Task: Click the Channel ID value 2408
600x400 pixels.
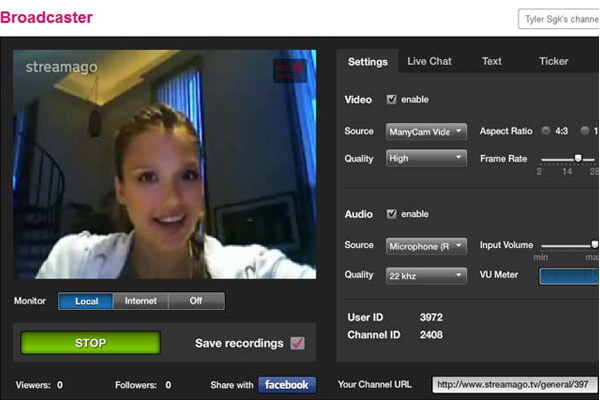Action: point(431,335)
